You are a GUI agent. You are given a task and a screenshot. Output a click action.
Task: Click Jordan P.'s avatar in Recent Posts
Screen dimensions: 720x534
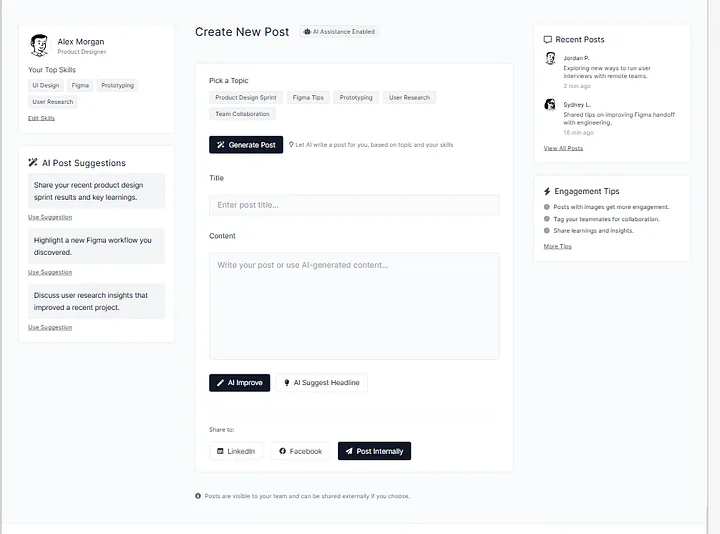550,59
